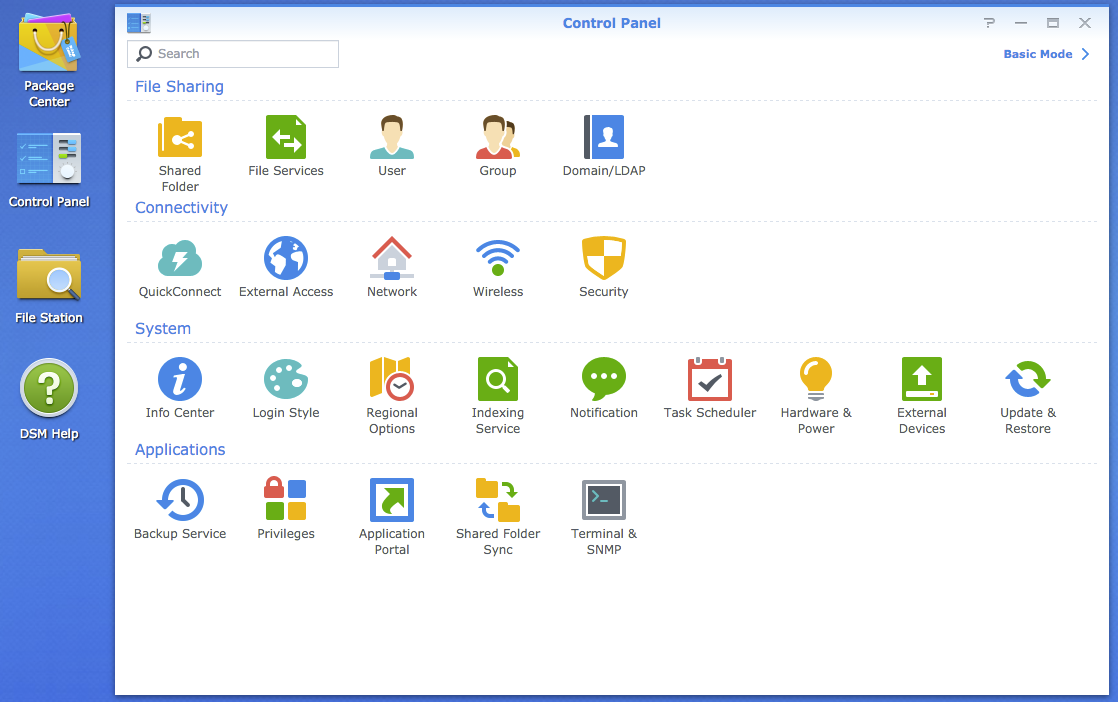The height and width of the screenshot is (702, 1118).
Task: Open Task Scheduler
Action: (710, 380)
